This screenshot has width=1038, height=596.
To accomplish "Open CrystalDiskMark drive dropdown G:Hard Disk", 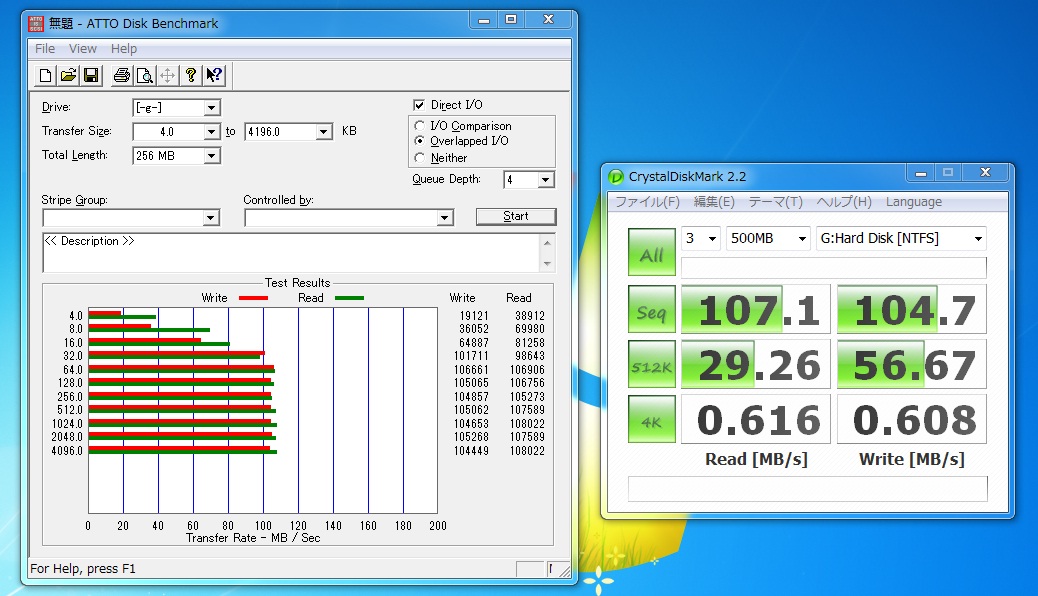I will 901,238.
